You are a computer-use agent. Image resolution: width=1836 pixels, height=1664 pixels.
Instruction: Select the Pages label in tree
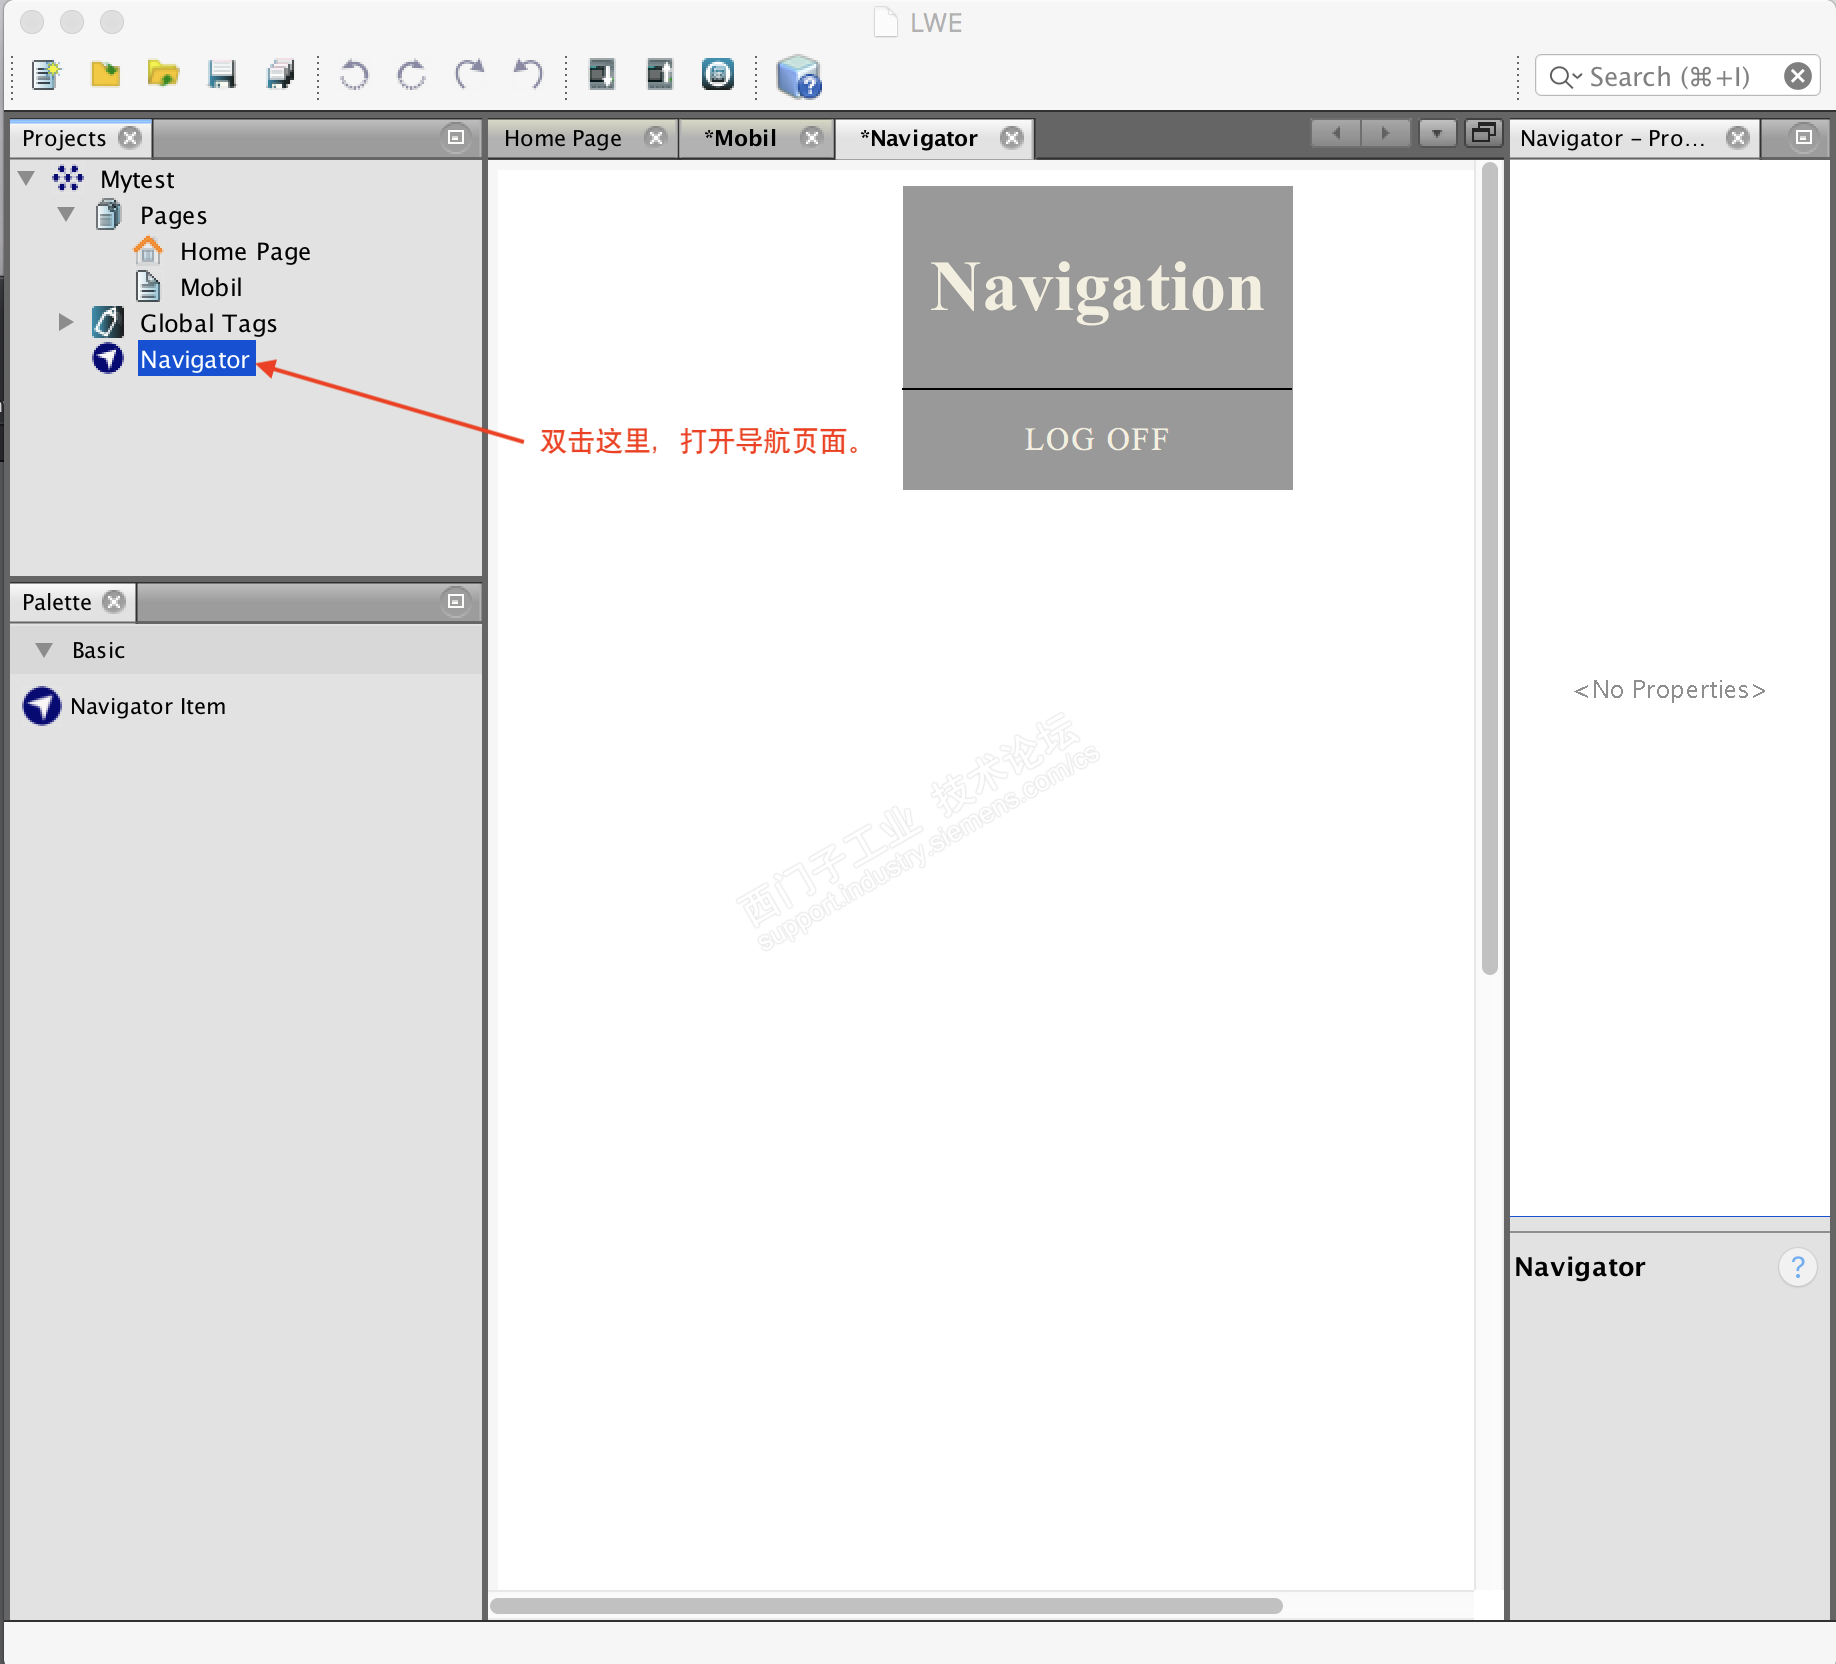click(173, 215)
